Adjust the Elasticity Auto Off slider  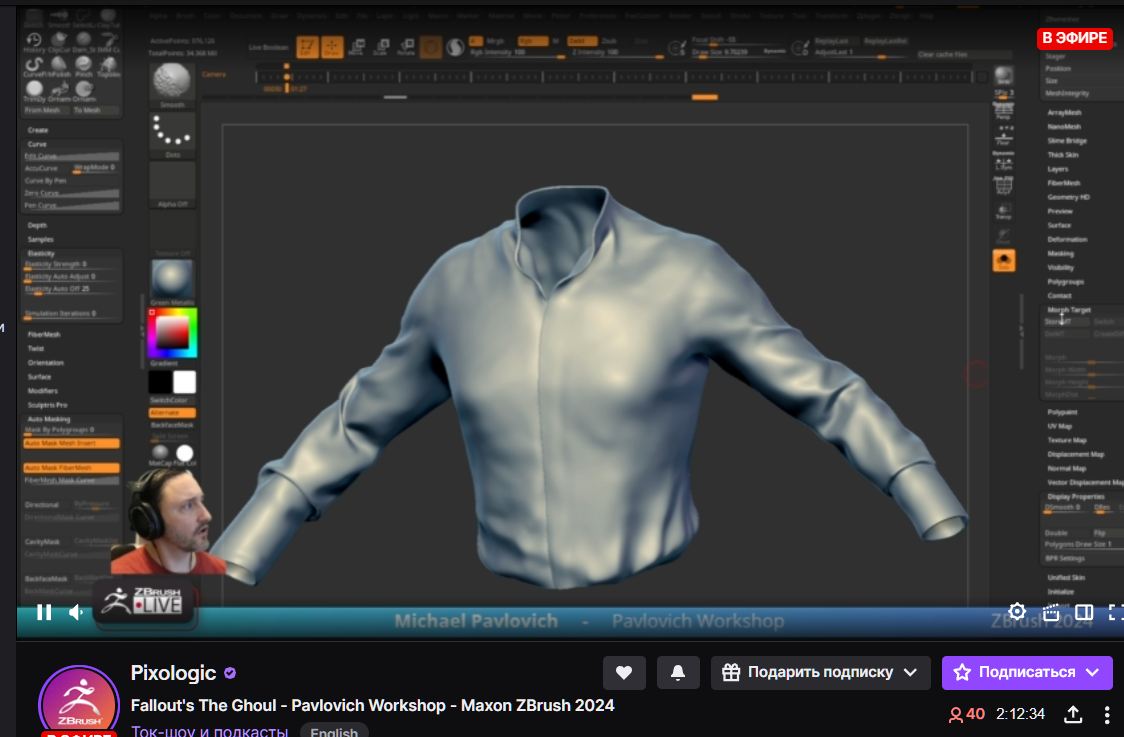point(71,290)
